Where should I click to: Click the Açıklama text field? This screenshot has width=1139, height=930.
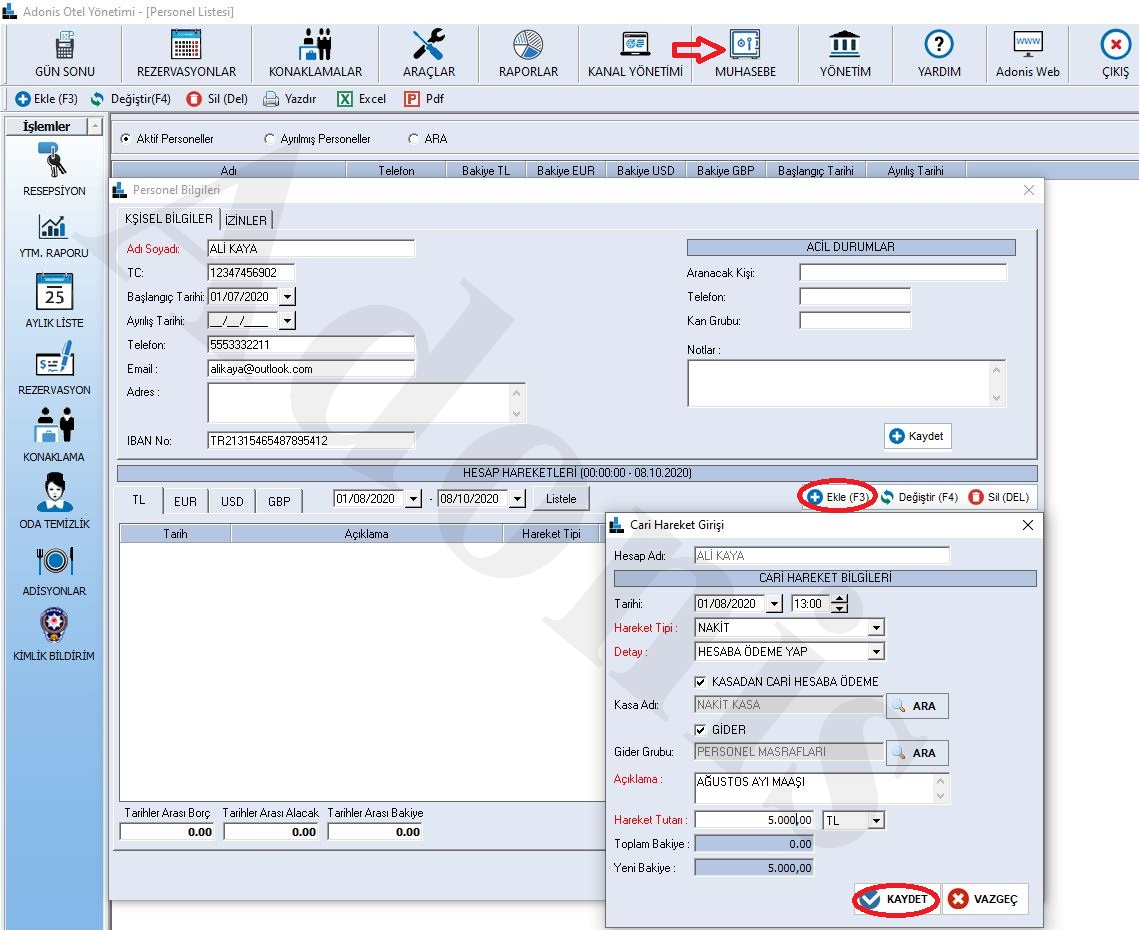click(x=814, y=787)
